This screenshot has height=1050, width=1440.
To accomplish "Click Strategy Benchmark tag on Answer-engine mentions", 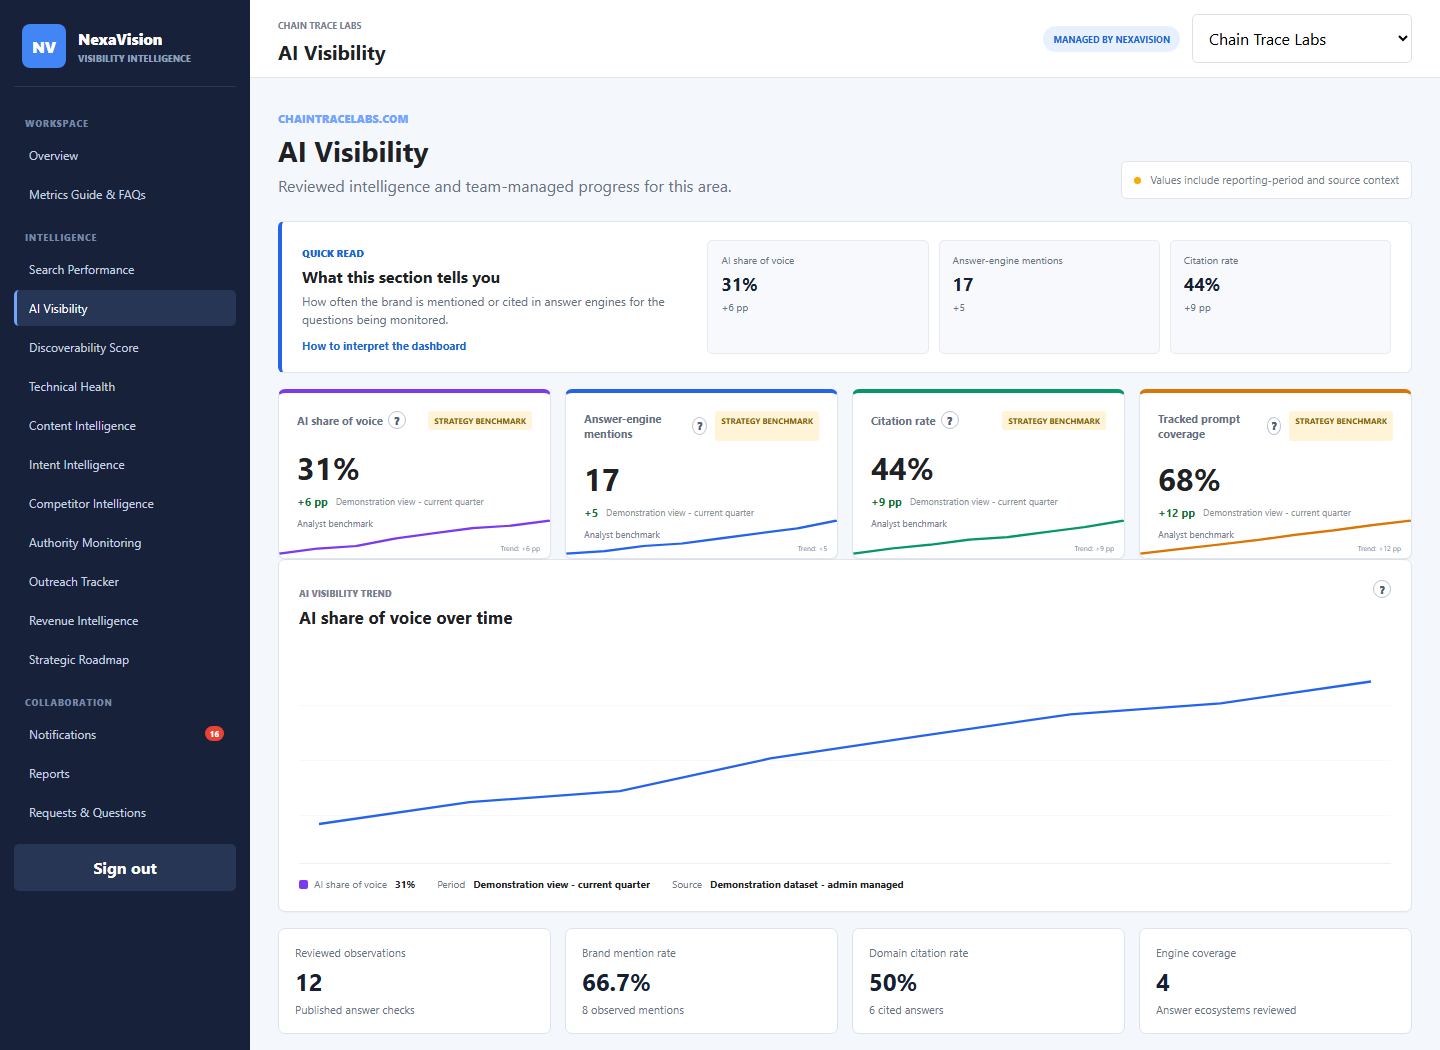I will tap(767, 426).
